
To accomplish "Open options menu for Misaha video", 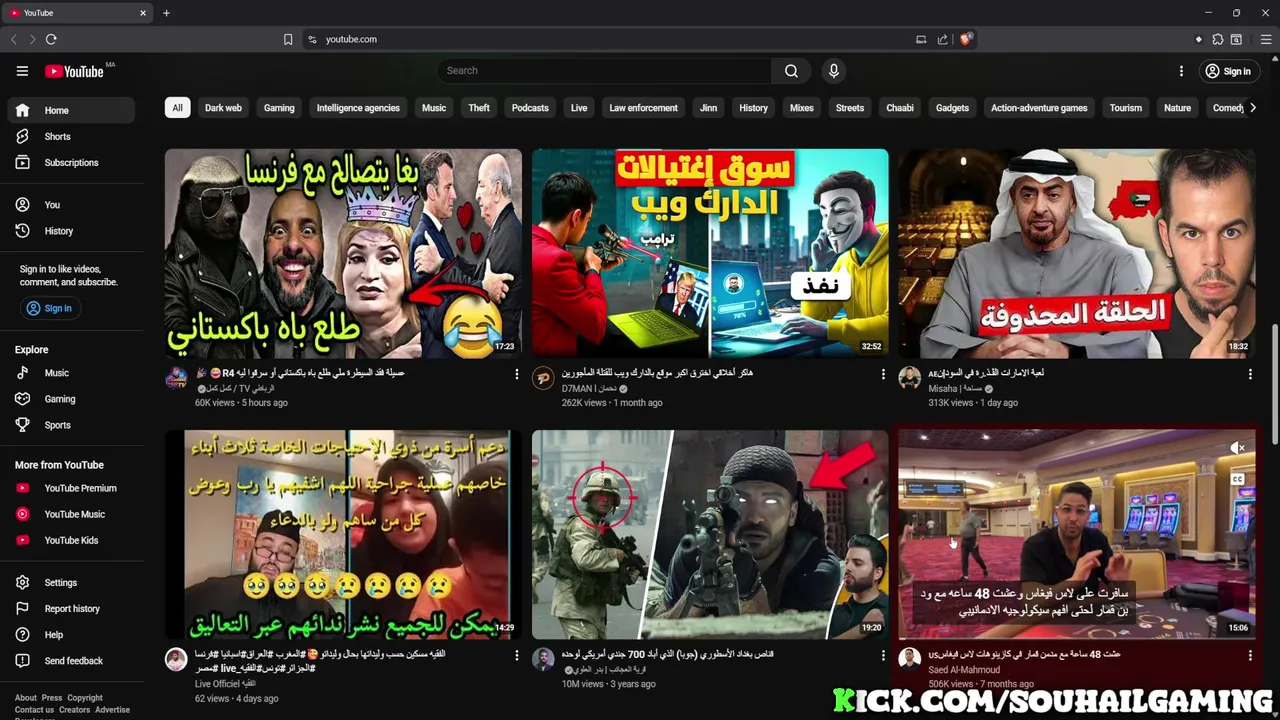I will tap(1250, 374).
